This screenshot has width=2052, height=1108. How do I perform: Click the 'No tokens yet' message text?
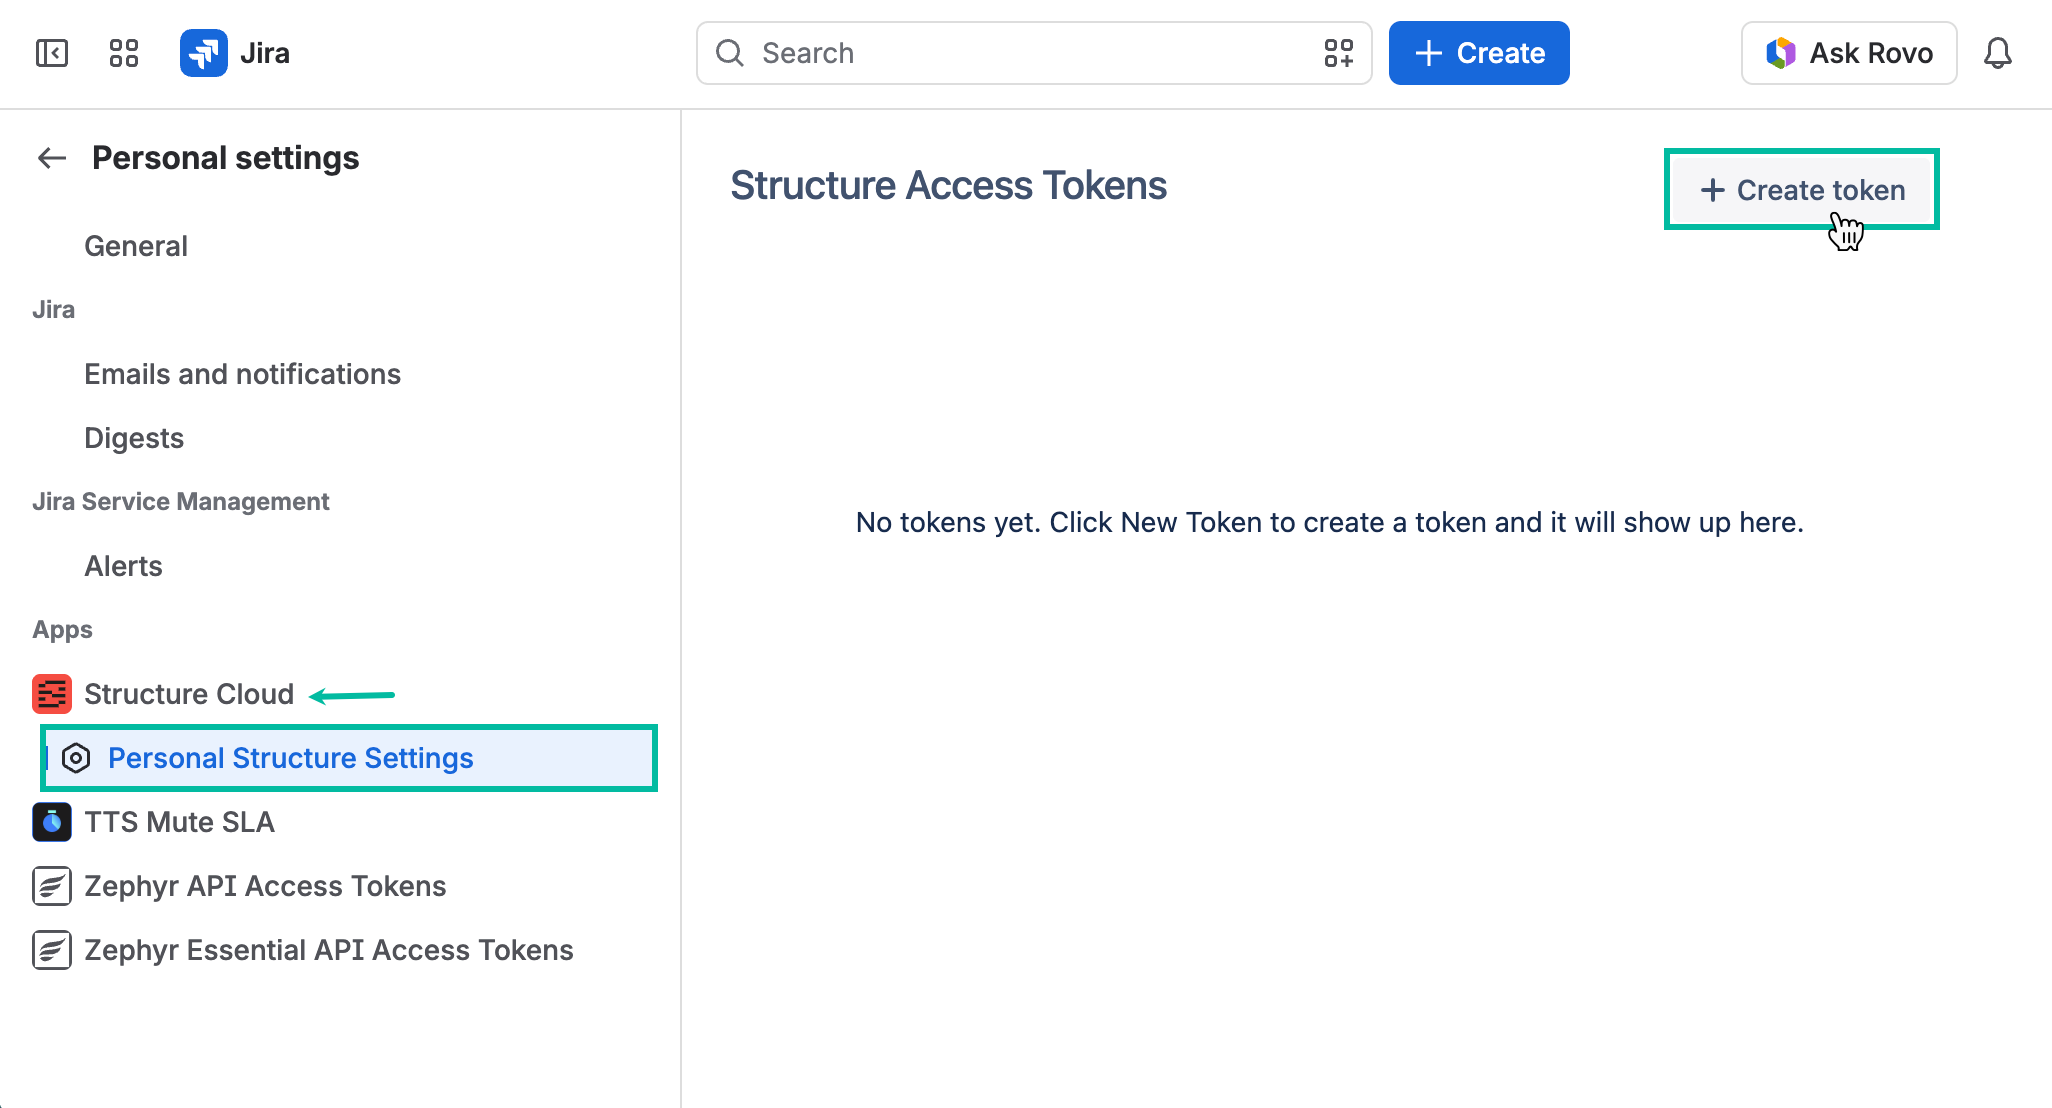(1330, 522)
